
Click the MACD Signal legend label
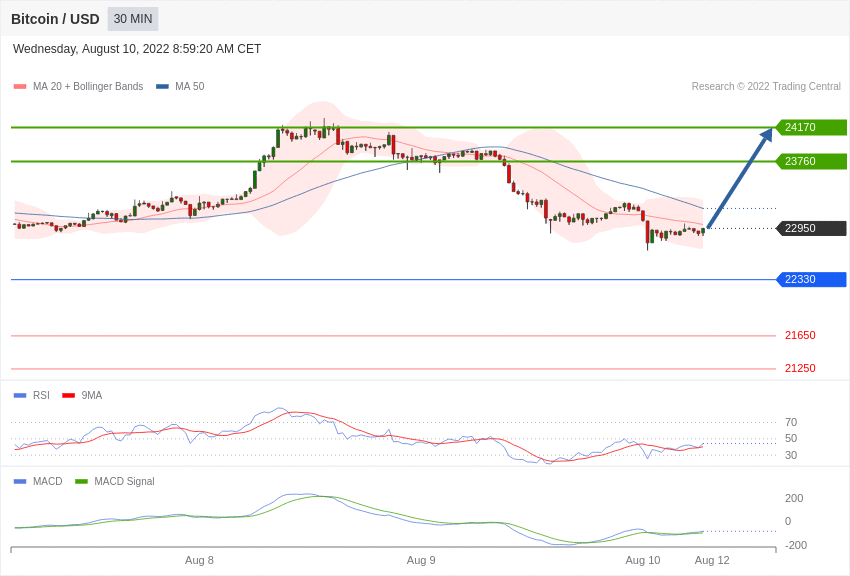pyautogui.click(x=124, y=481)
